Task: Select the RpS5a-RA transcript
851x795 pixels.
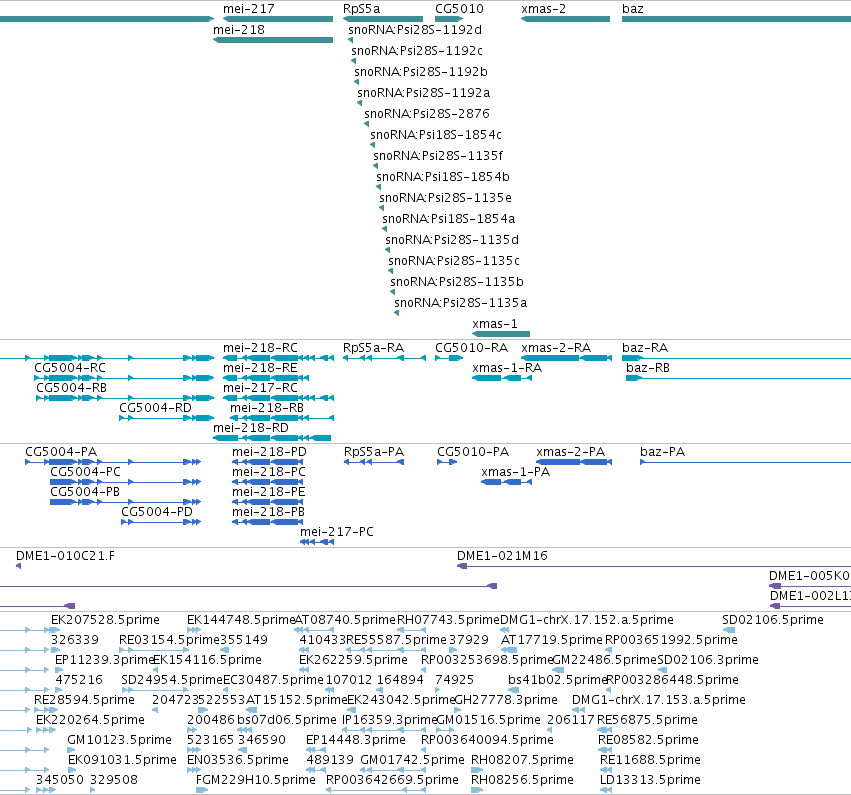Action: 384,358
